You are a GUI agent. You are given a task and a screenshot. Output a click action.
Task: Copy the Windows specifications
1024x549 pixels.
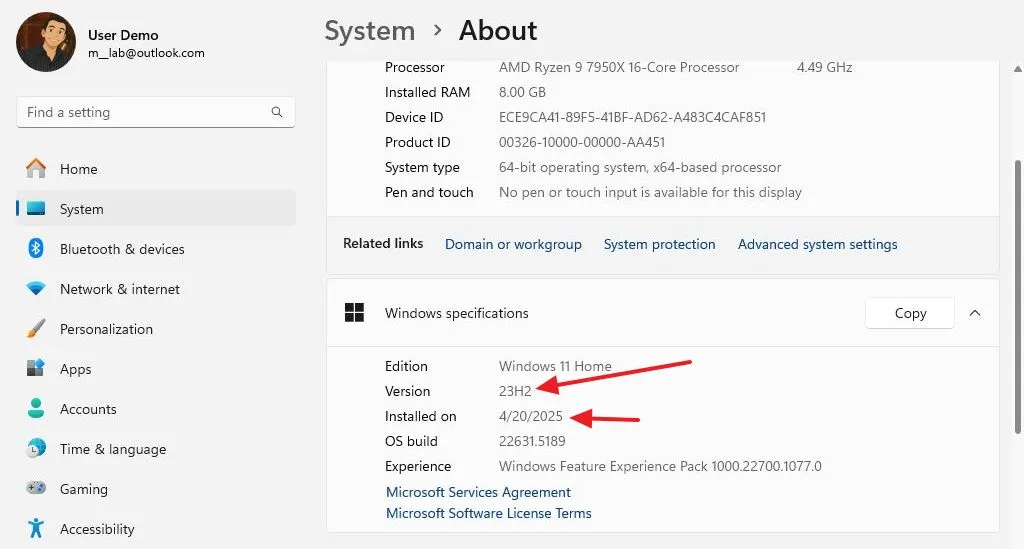910,313
